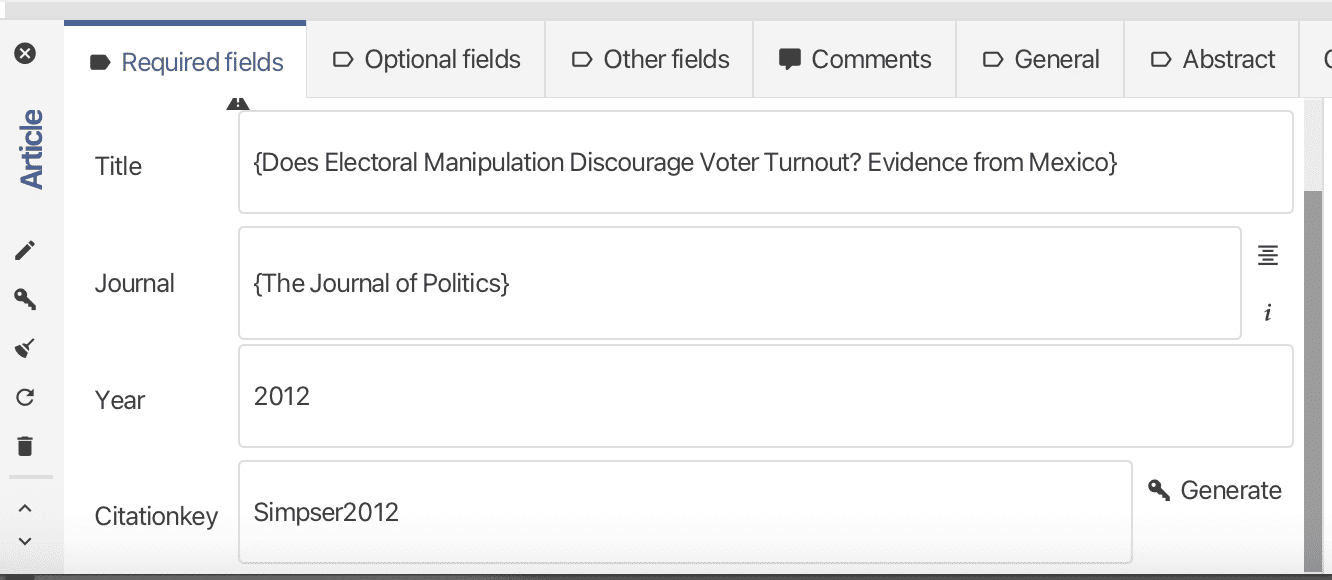This screenshot has width=1332, height=580.
Task: Show journal information via the 'i' icon
Action: (1268, 313)
